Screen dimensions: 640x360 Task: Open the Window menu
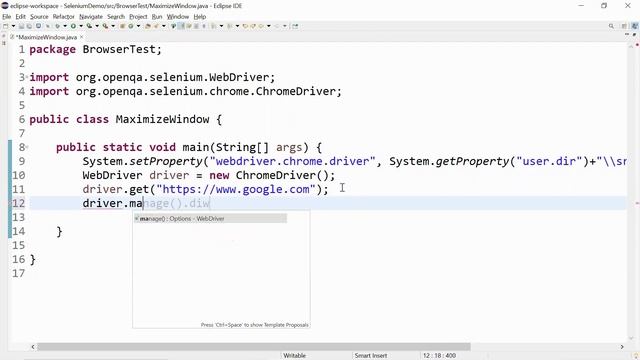[178, 17]
